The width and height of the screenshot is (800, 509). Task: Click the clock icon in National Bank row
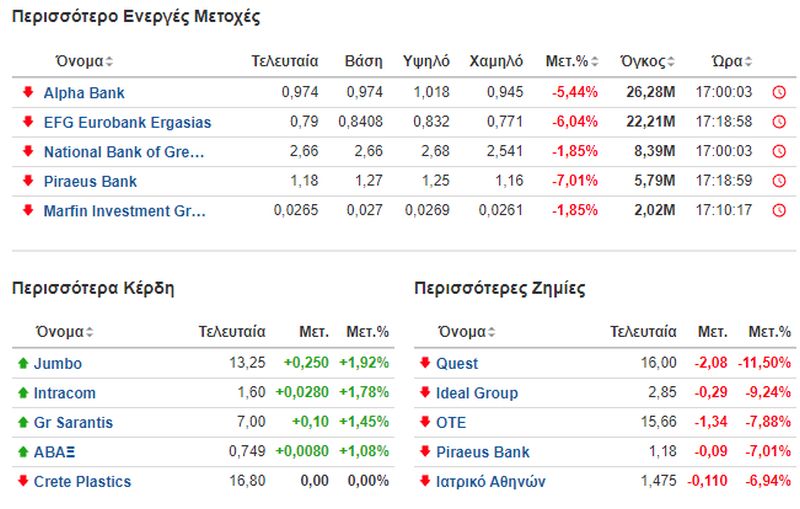pyautogui.click(x=779, y=151)
